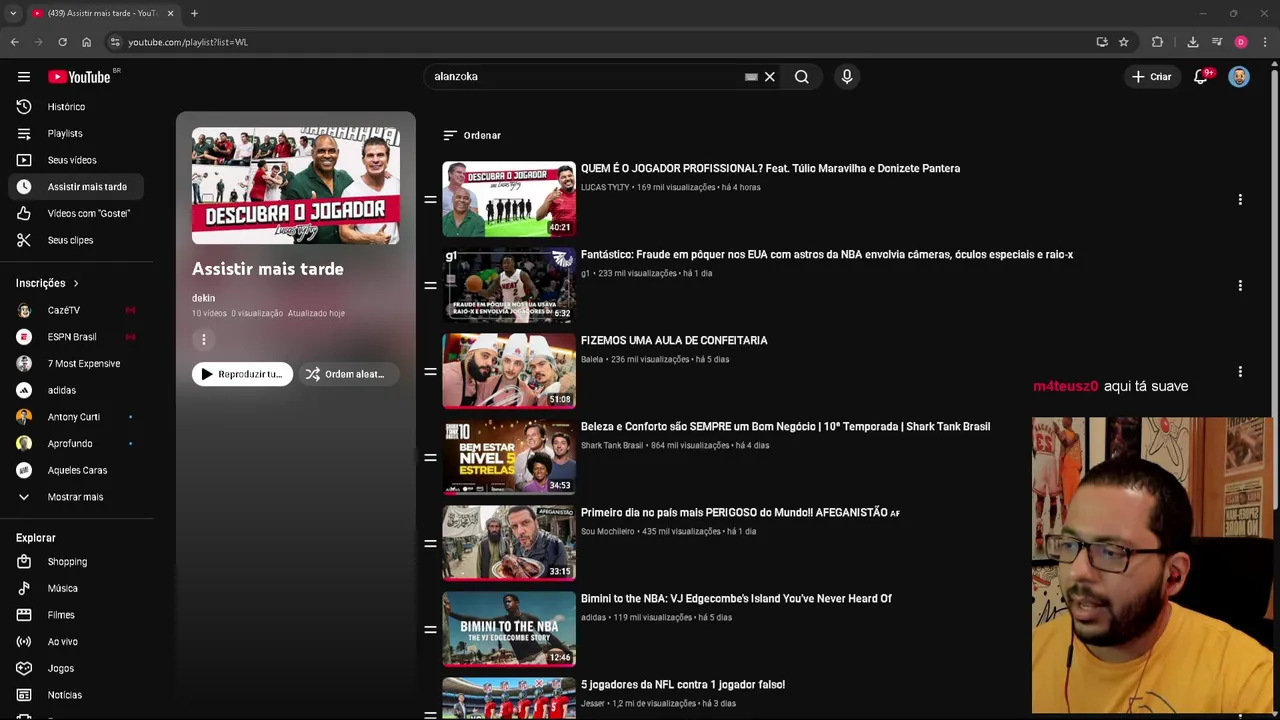Image resolution: width=1280 pixels, height=720 pixels.
Task: Open Bimini to the NBA thumbnail
Action: 509,629
